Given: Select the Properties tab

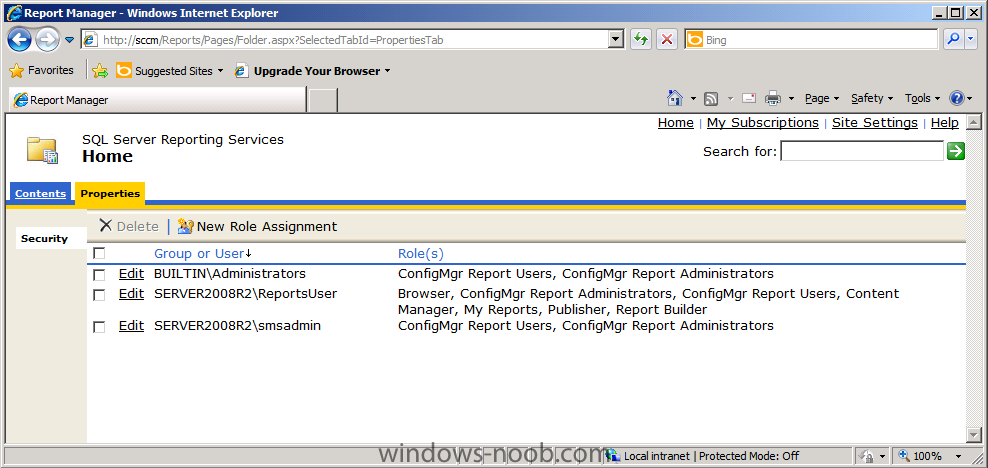Looking at the screenshot, I should tap(110, 193).
